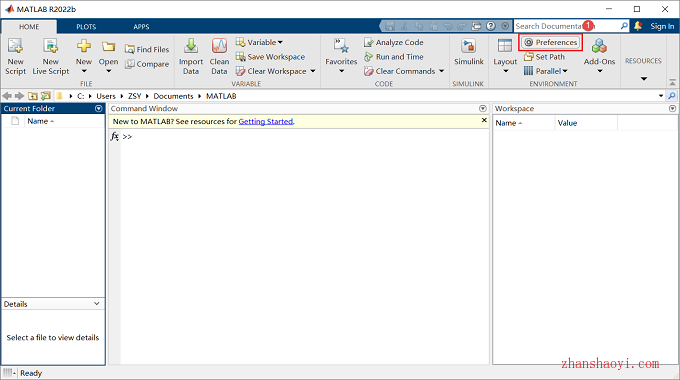680x380 pixels.
Task: Launch Simulink from the toolstrip
Action: point(468,52)
